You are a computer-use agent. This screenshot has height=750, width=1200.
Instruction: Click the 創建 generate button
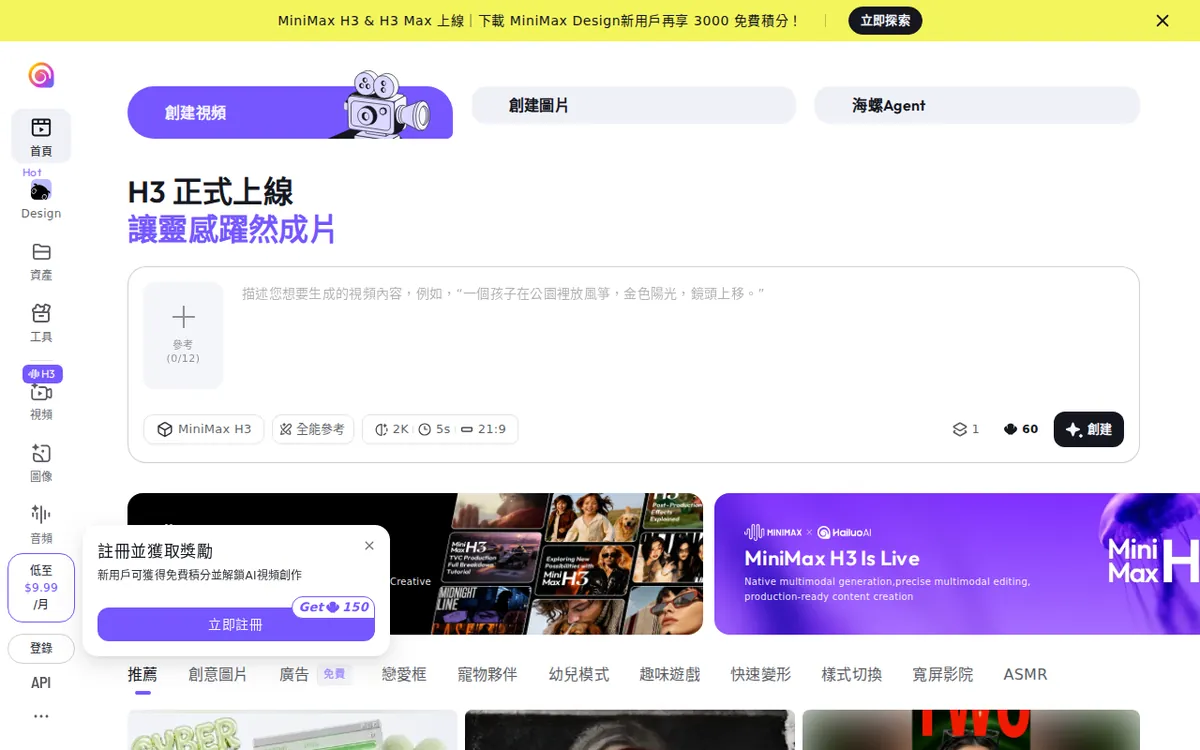pos(1088,429)
